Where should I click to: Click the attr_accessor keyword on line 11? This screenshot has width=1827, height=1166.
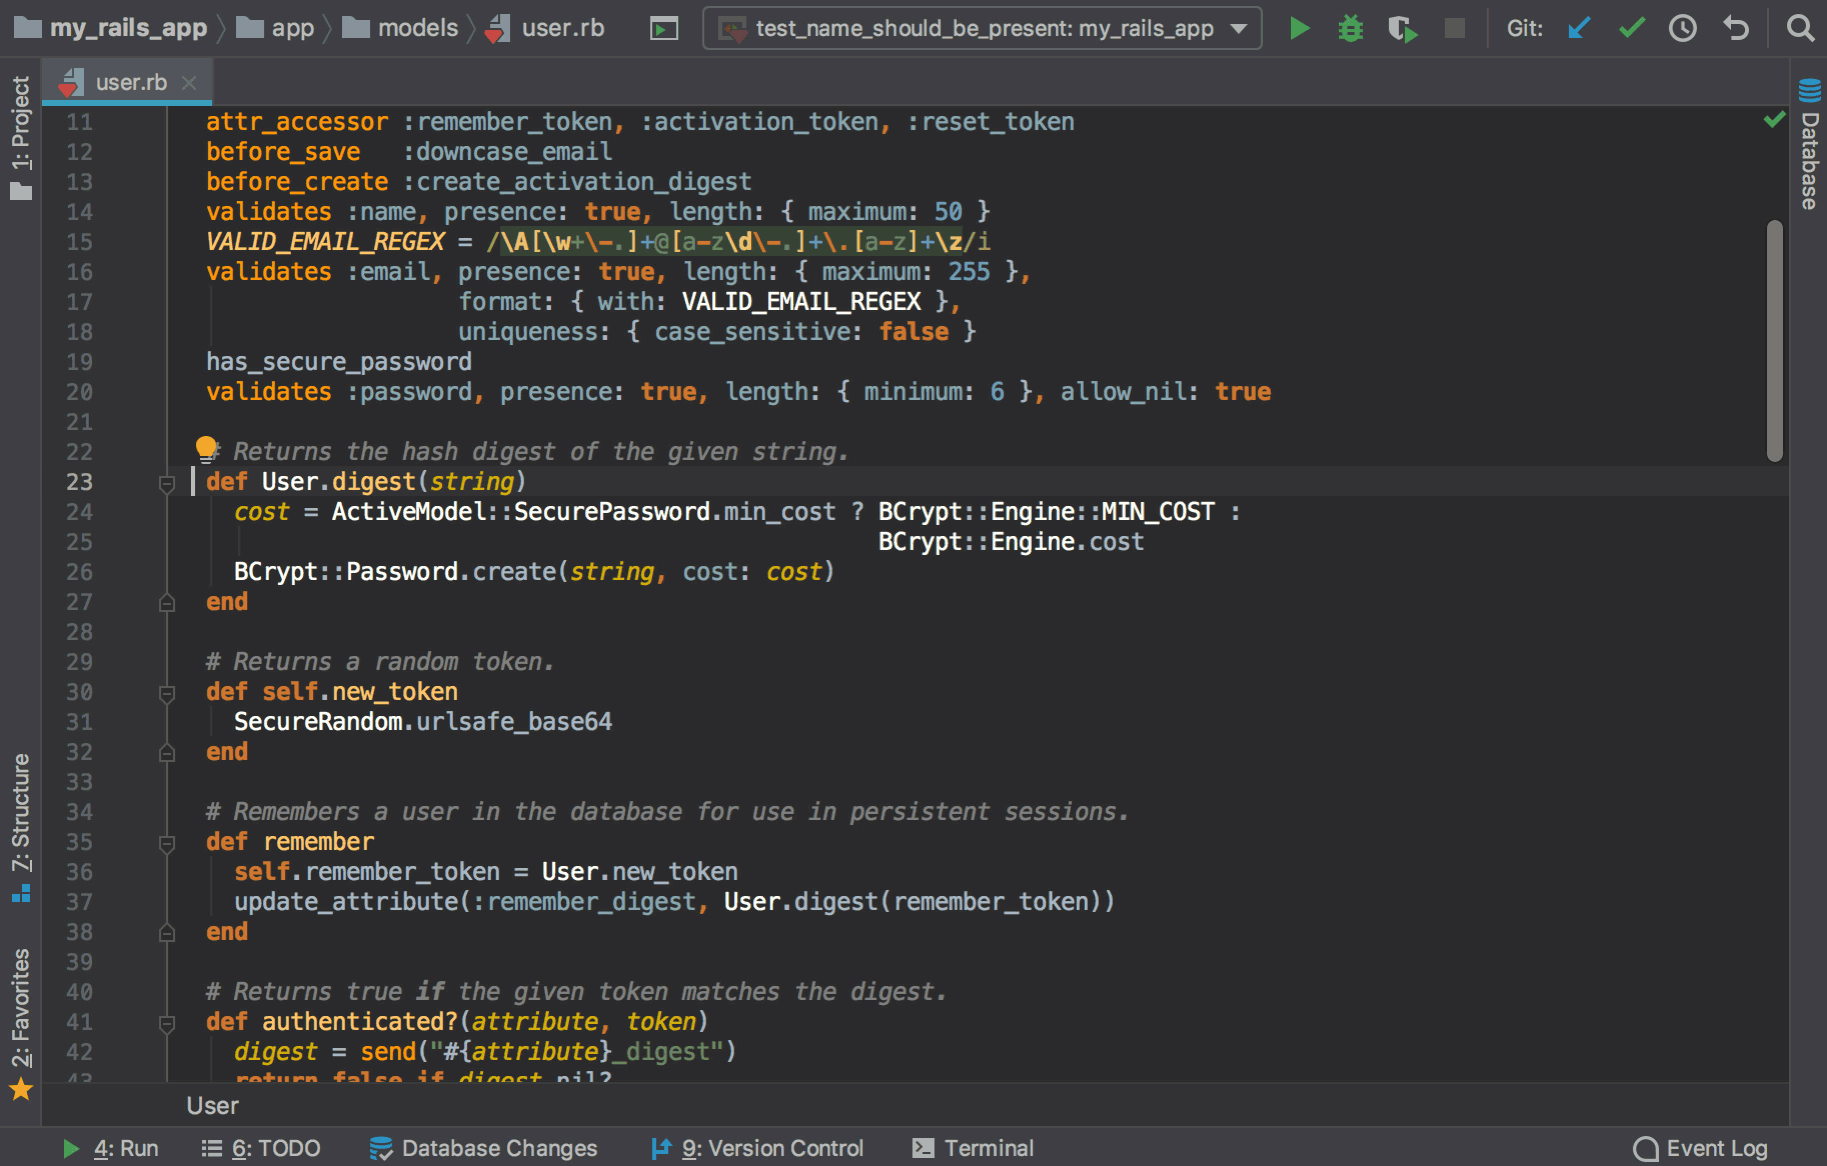click(x=297, y=122)
